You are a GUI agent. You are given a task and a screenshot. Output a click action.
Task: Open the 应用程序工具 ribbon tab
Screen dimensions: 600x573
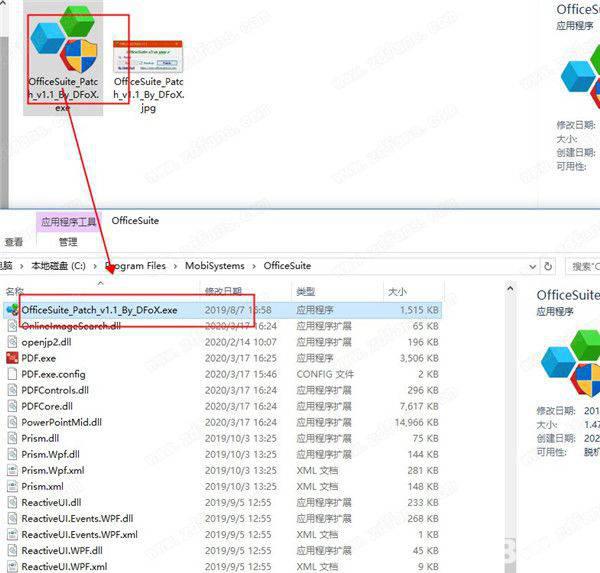68,222
